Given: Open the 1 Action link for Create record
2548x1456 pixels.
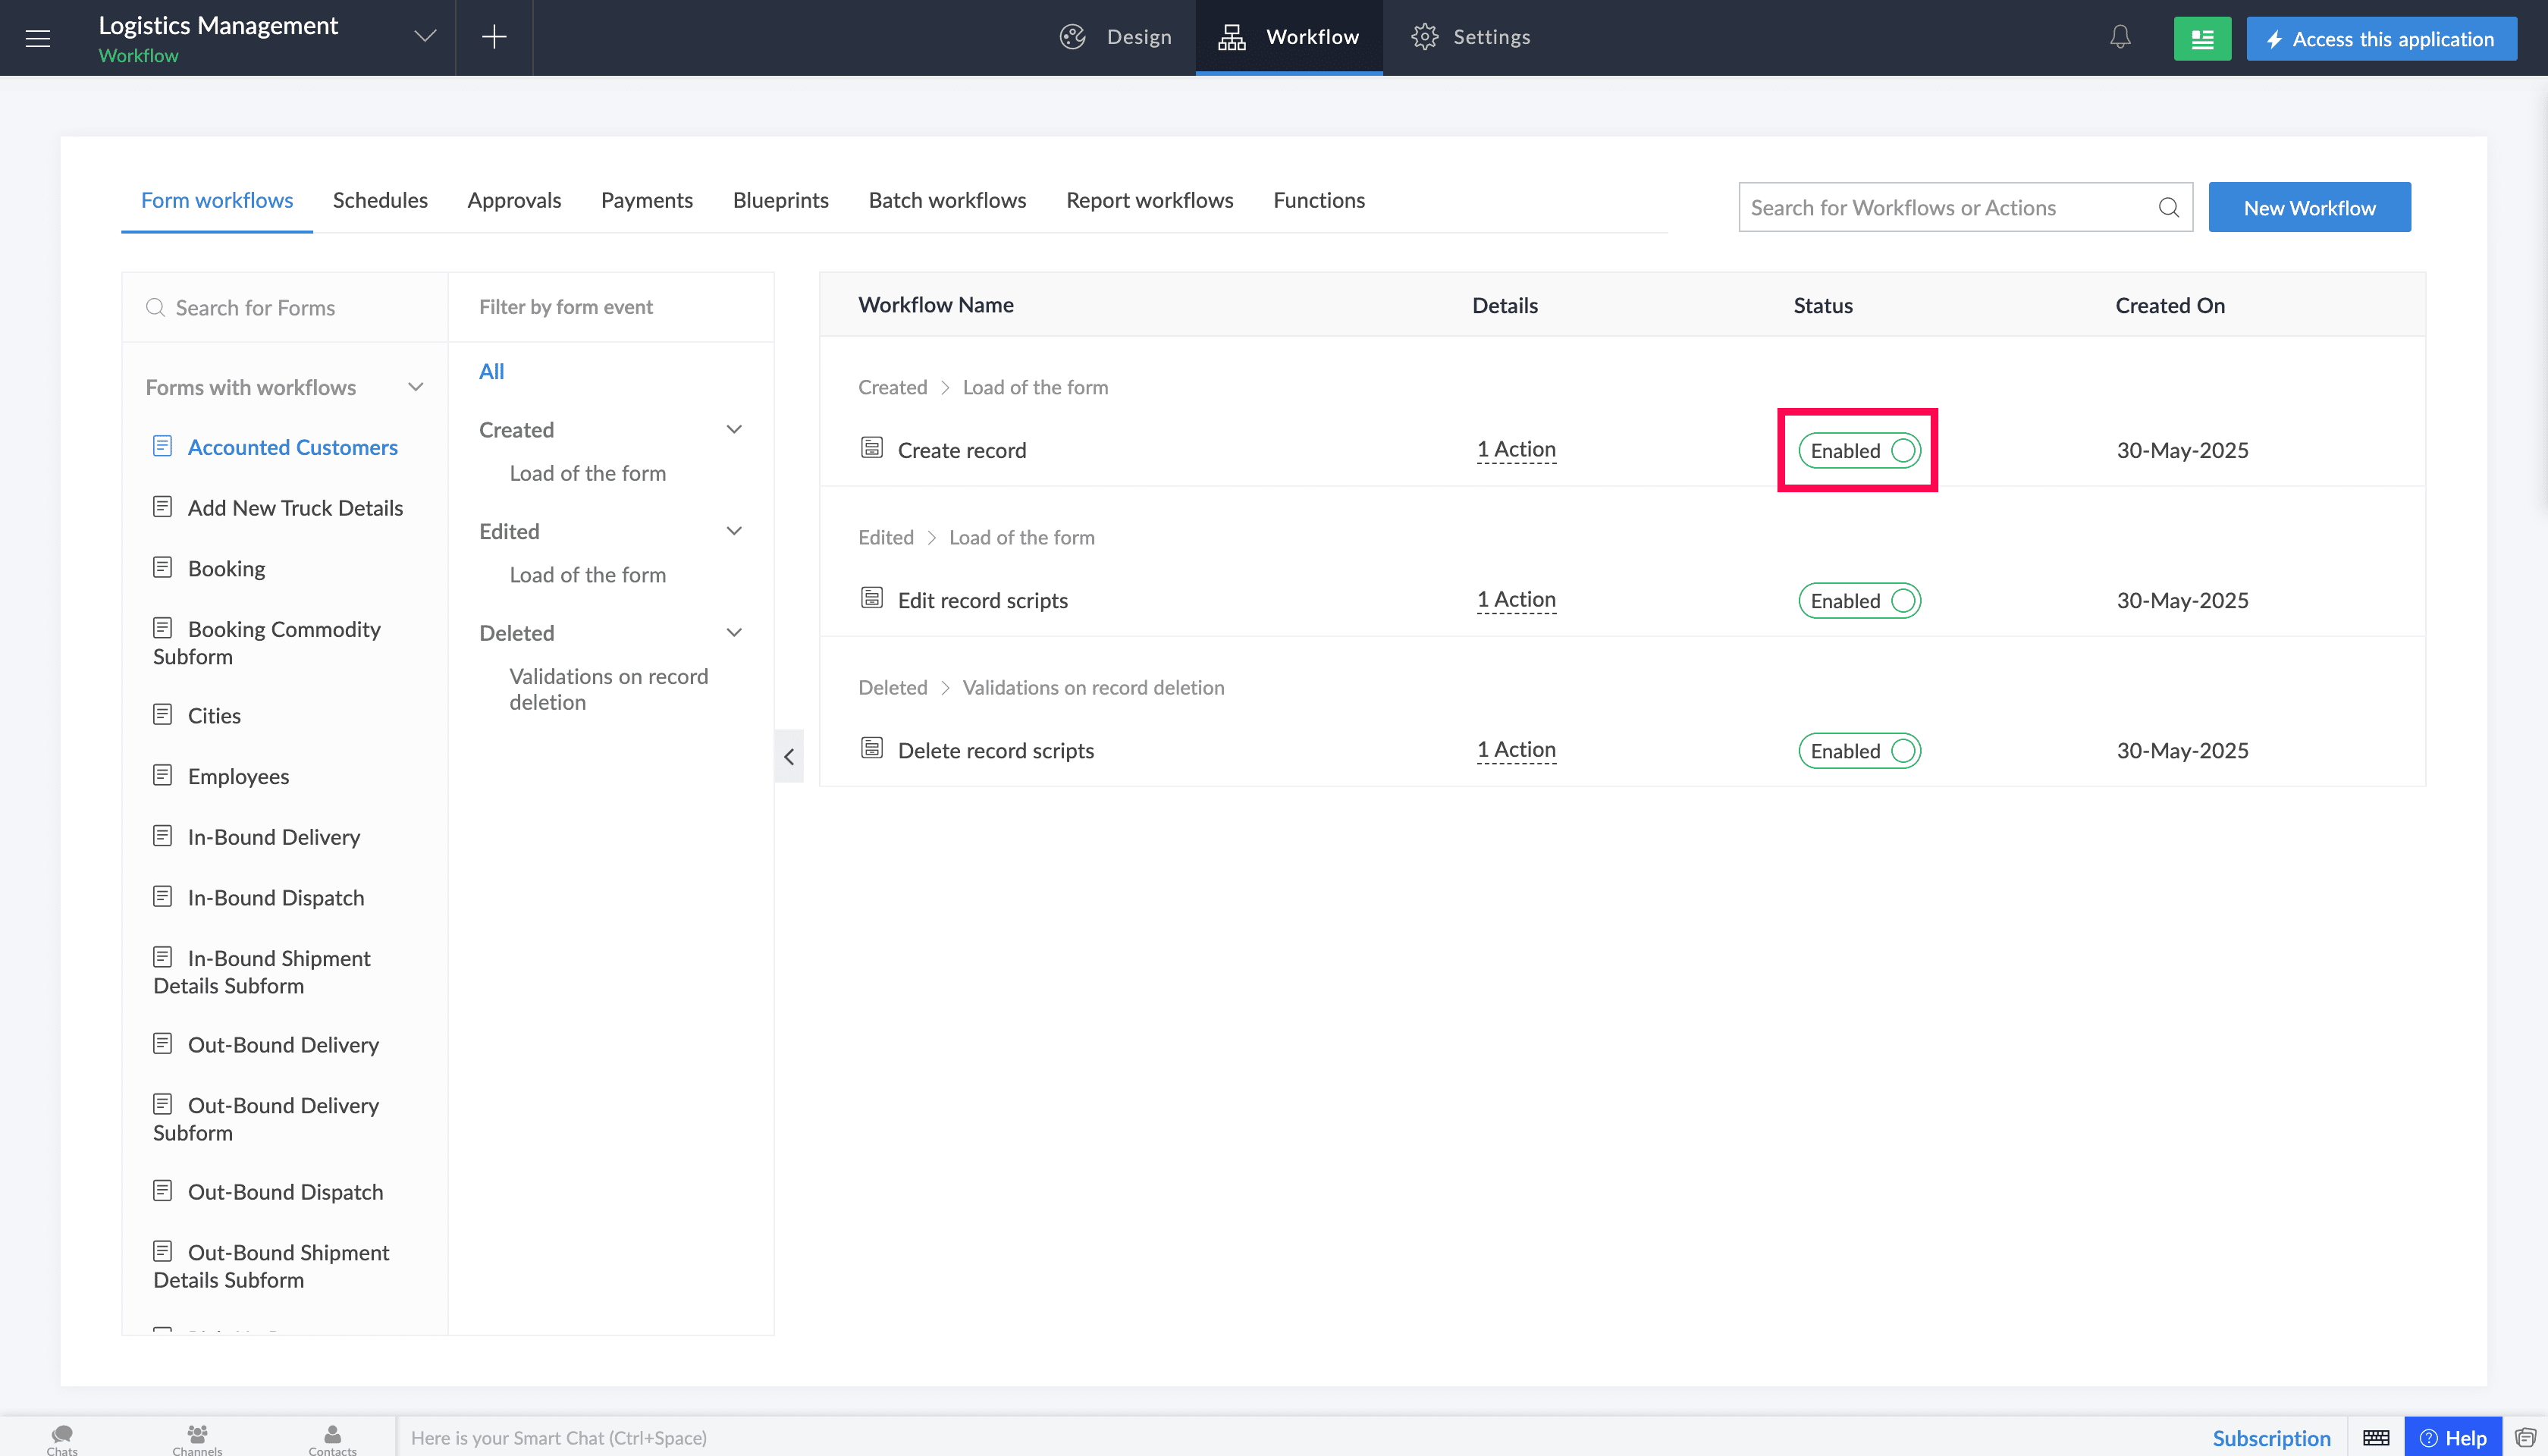Looking at the screenshot, I should tap(1516, 449).
